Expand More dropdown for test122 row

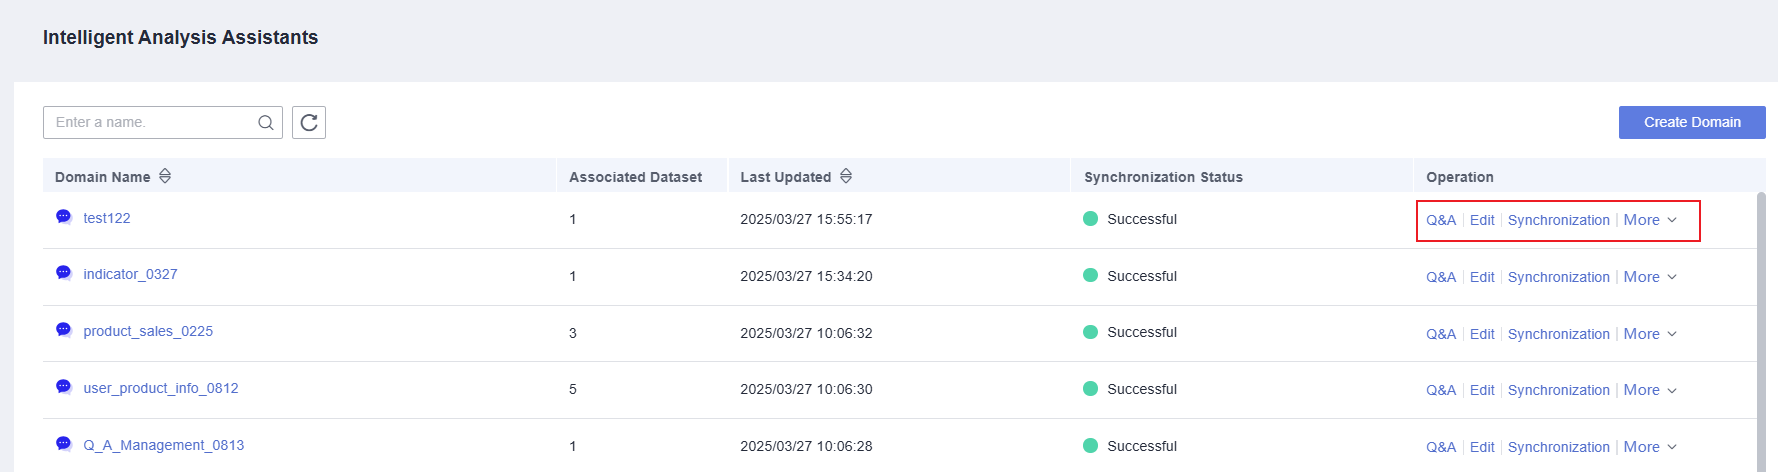click(1650, 220)
